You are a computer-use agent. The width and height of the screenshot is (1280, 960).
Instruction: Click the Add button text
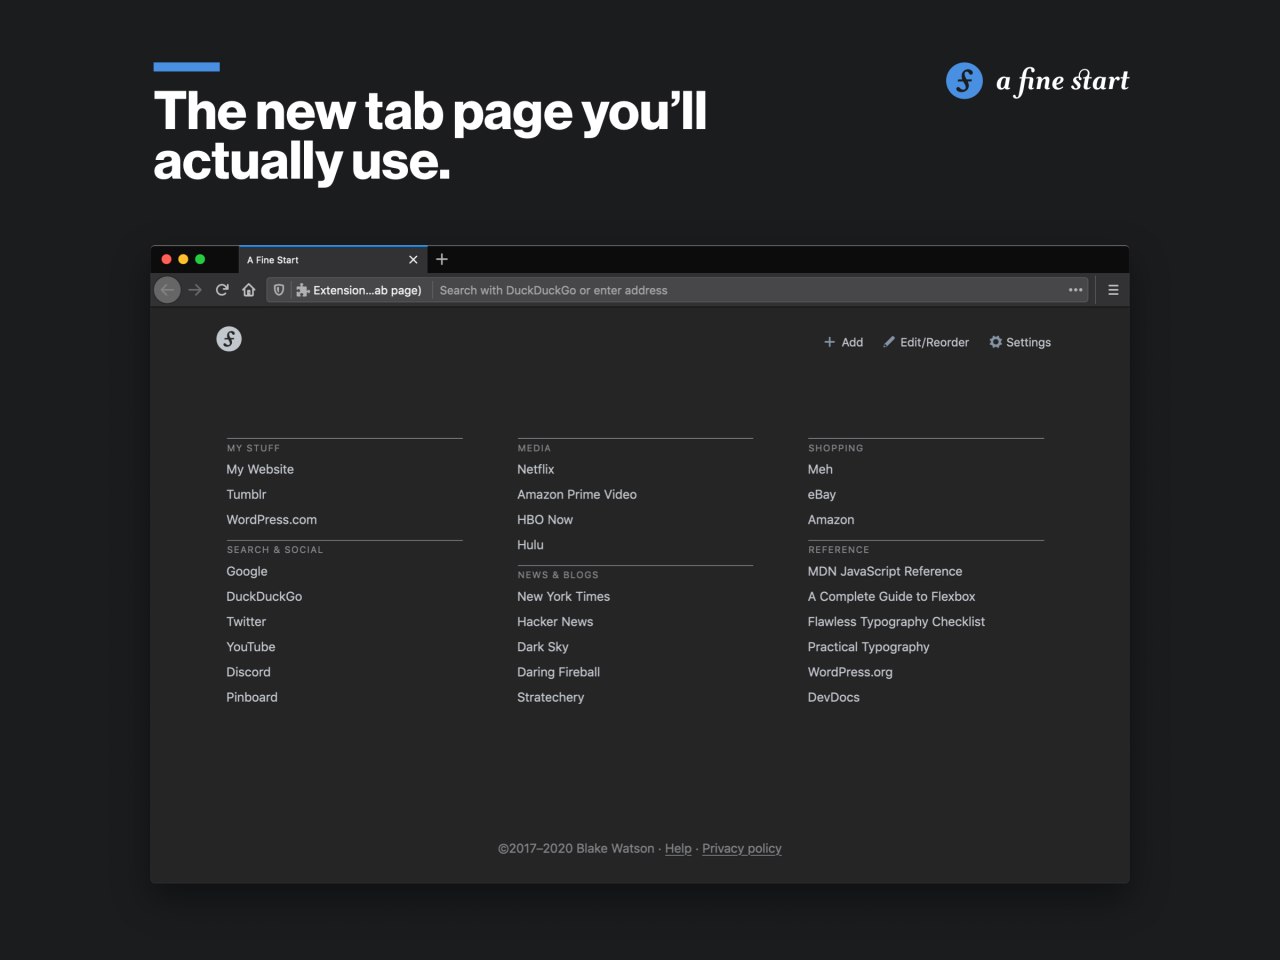(852, 342)
